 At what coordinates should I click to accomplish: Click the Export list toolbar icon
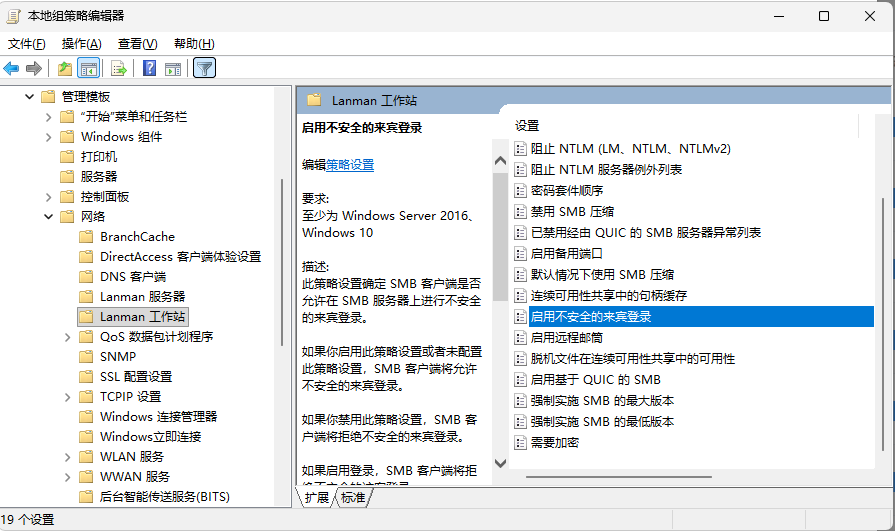[x=119, y=68]
